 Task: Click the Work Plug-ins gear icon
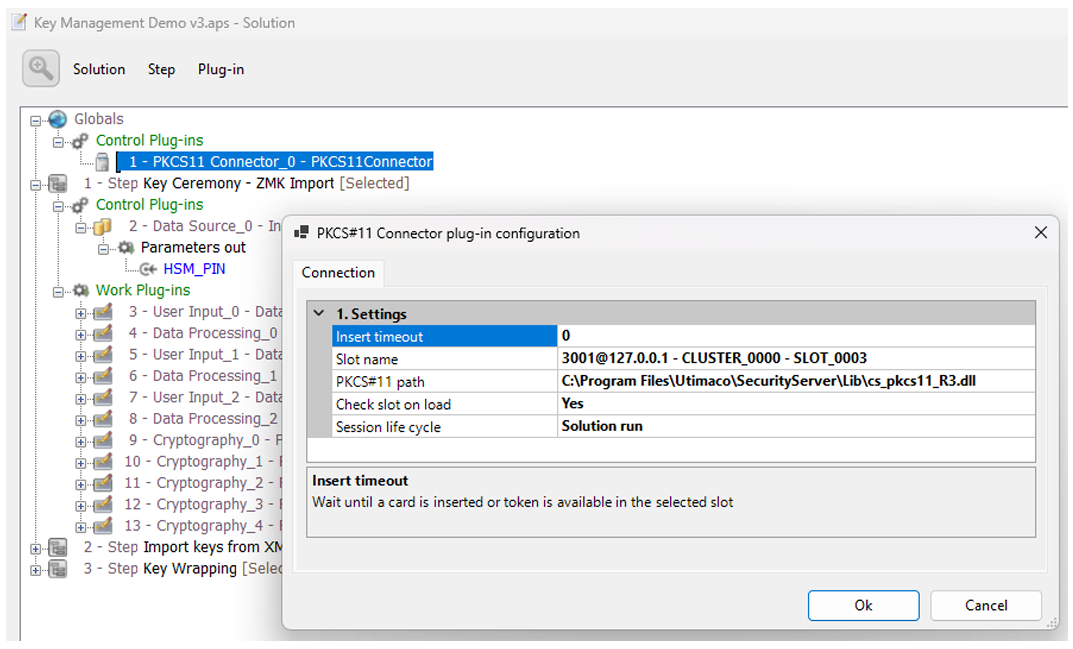(81, 290)
